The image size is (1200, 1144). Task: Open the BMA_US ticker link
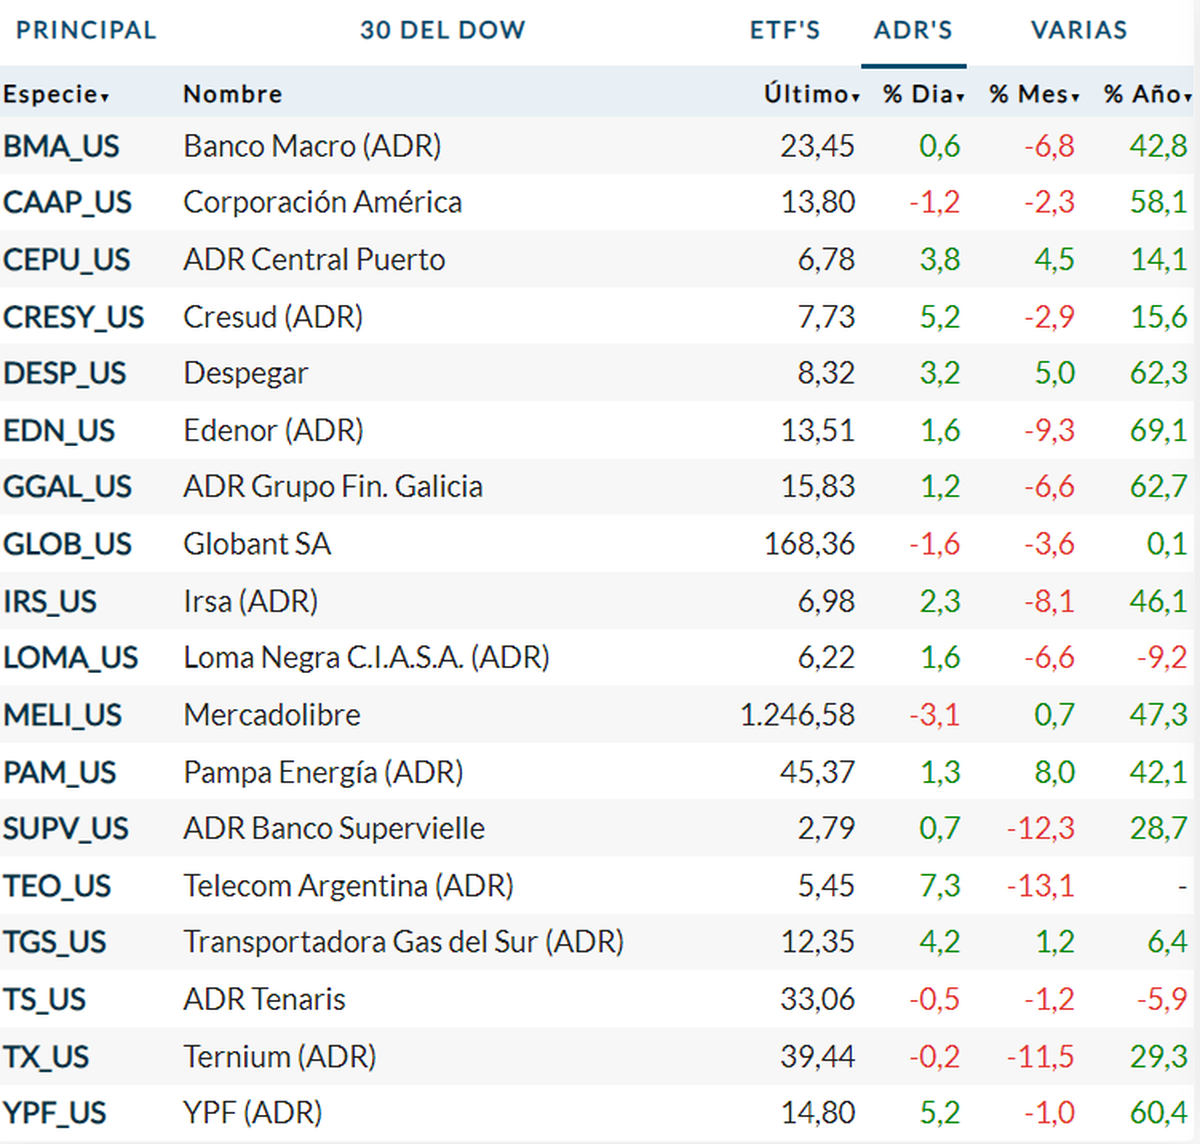61,146
